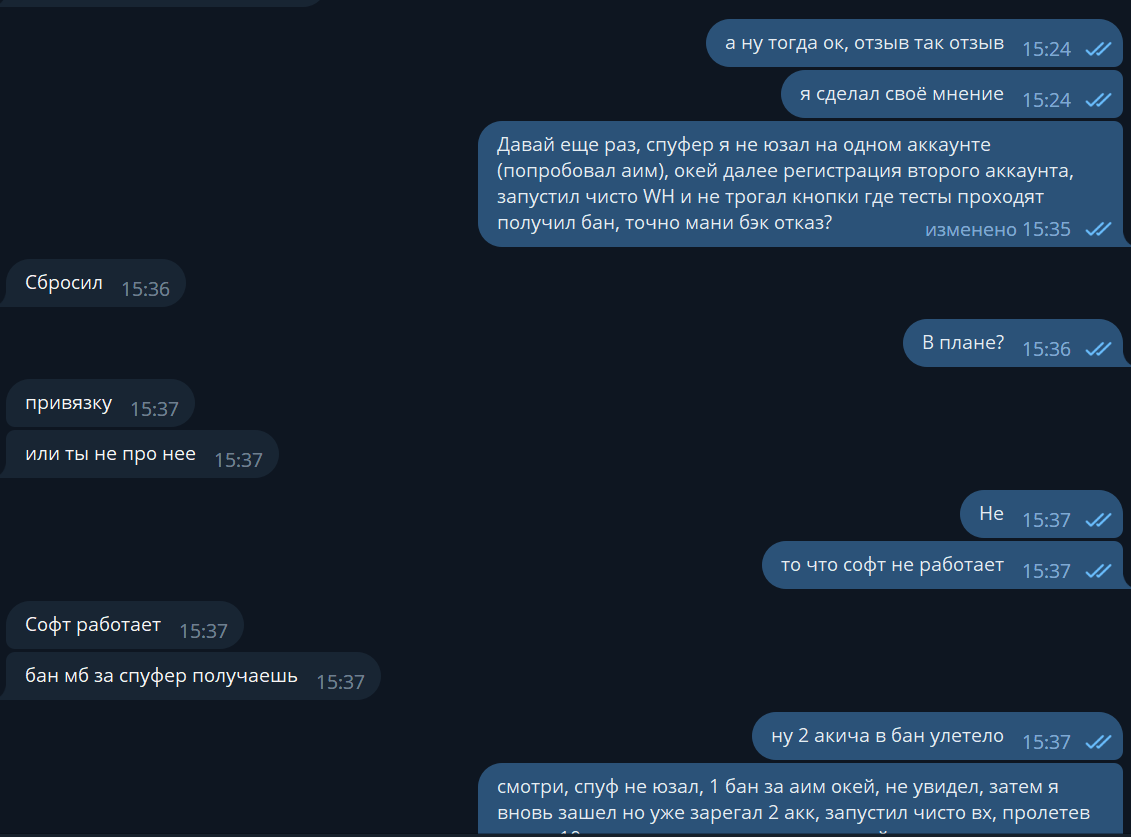Click timestamp 15:36 on 'Сбросил' message

pos(145,290)
